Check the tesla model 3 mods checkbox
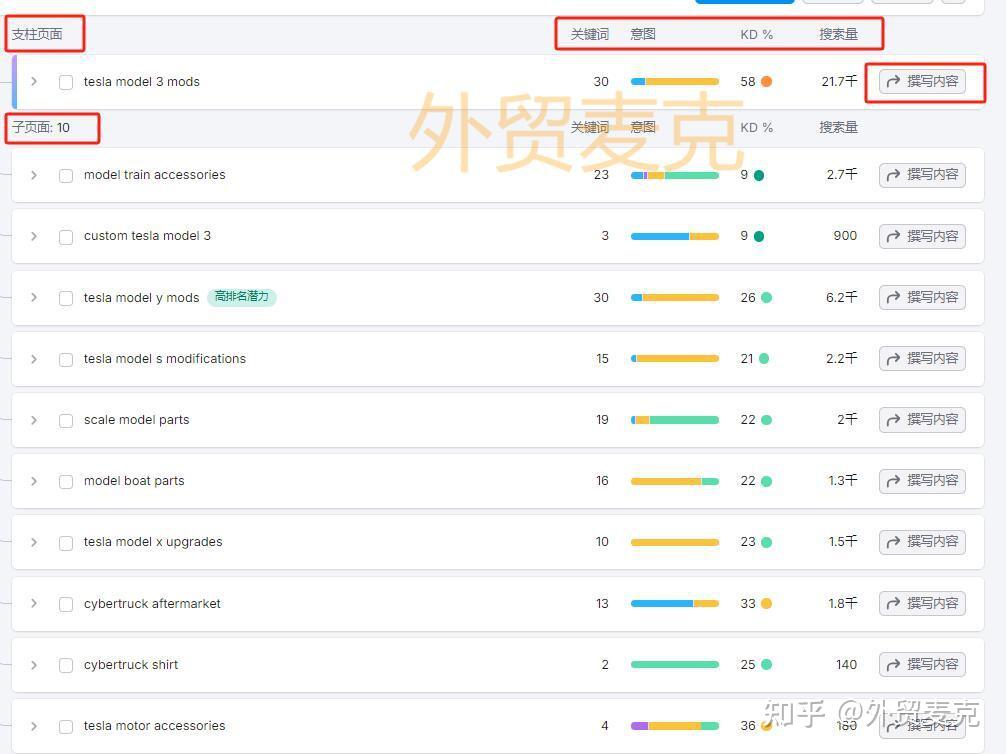The height and width of the screenshot is (754, 1006). click(x=65, y=82)
